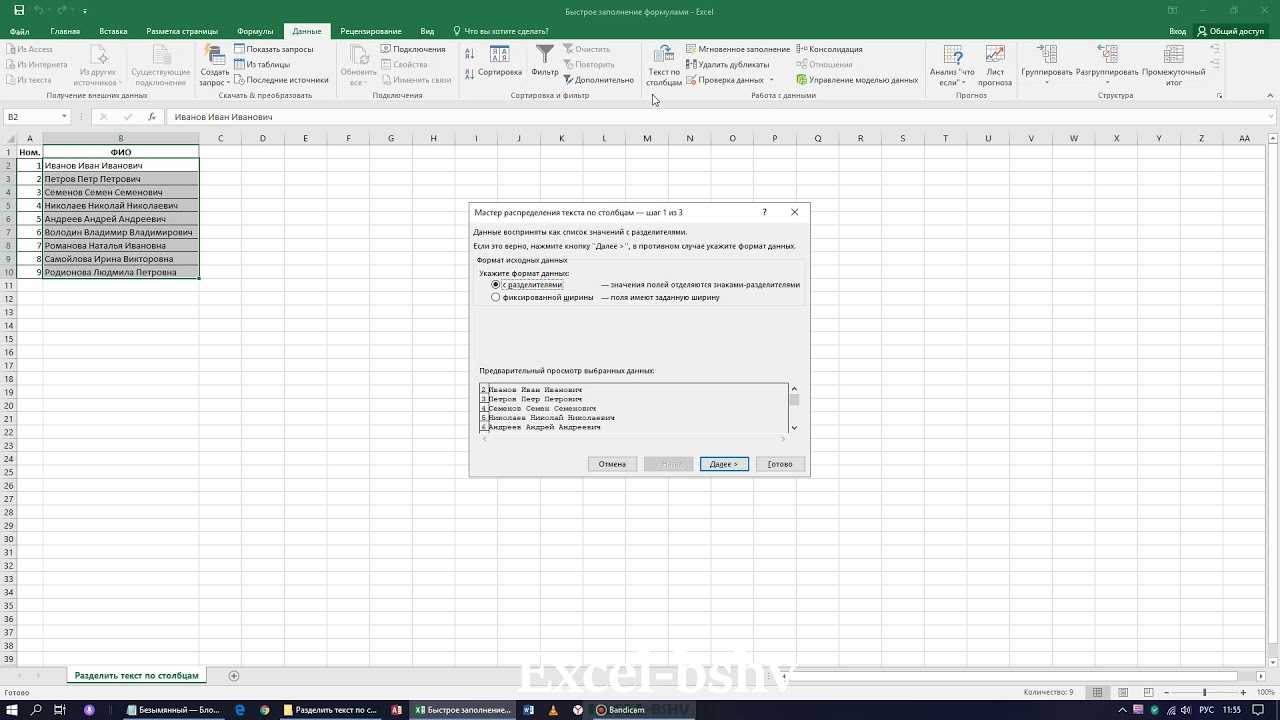Click the Group (Группировать) button

pos(1046,65)
